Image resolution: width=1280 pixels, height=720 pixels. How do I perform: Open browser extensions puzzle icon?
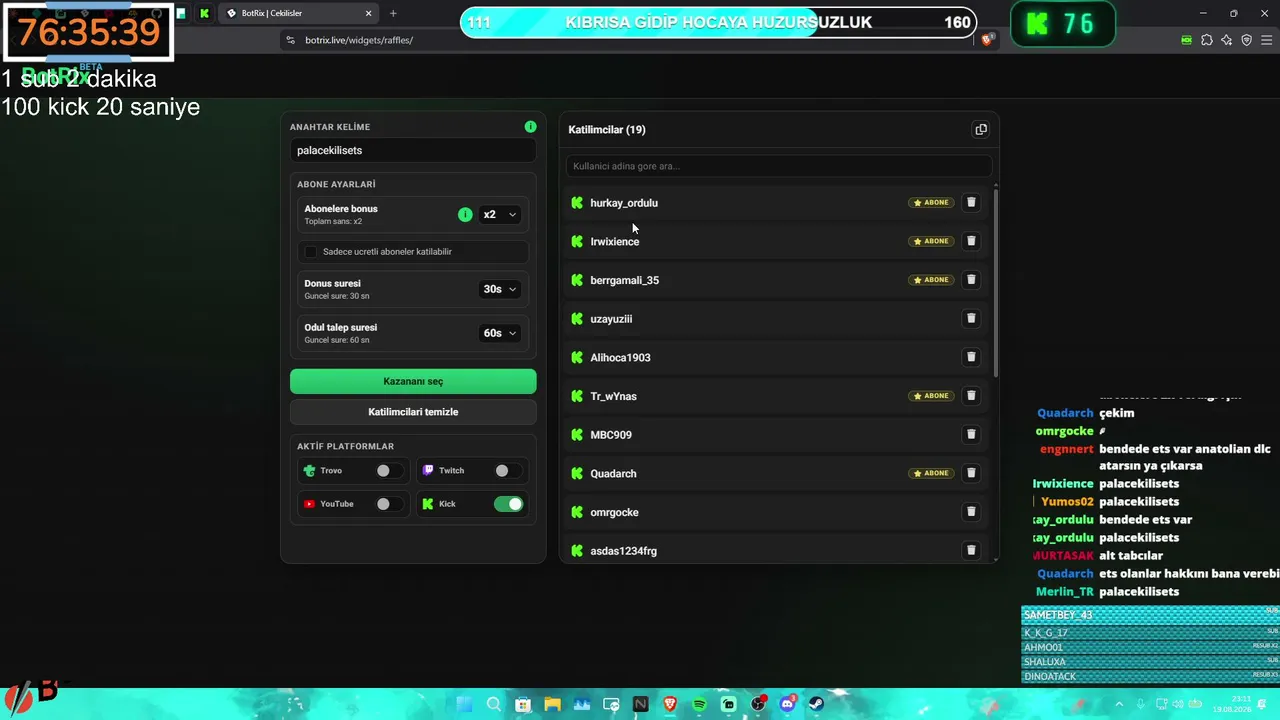[x=1207, y=40]
